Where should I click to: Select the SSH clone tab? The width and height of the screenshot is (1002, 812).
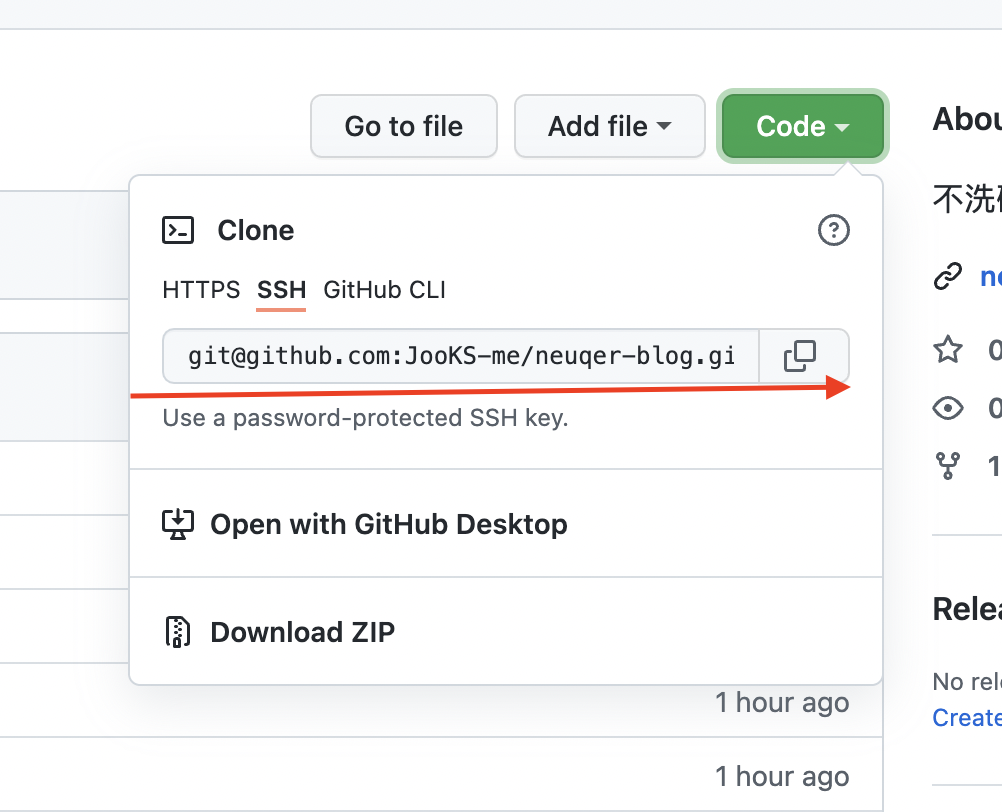tap(281, 290)
